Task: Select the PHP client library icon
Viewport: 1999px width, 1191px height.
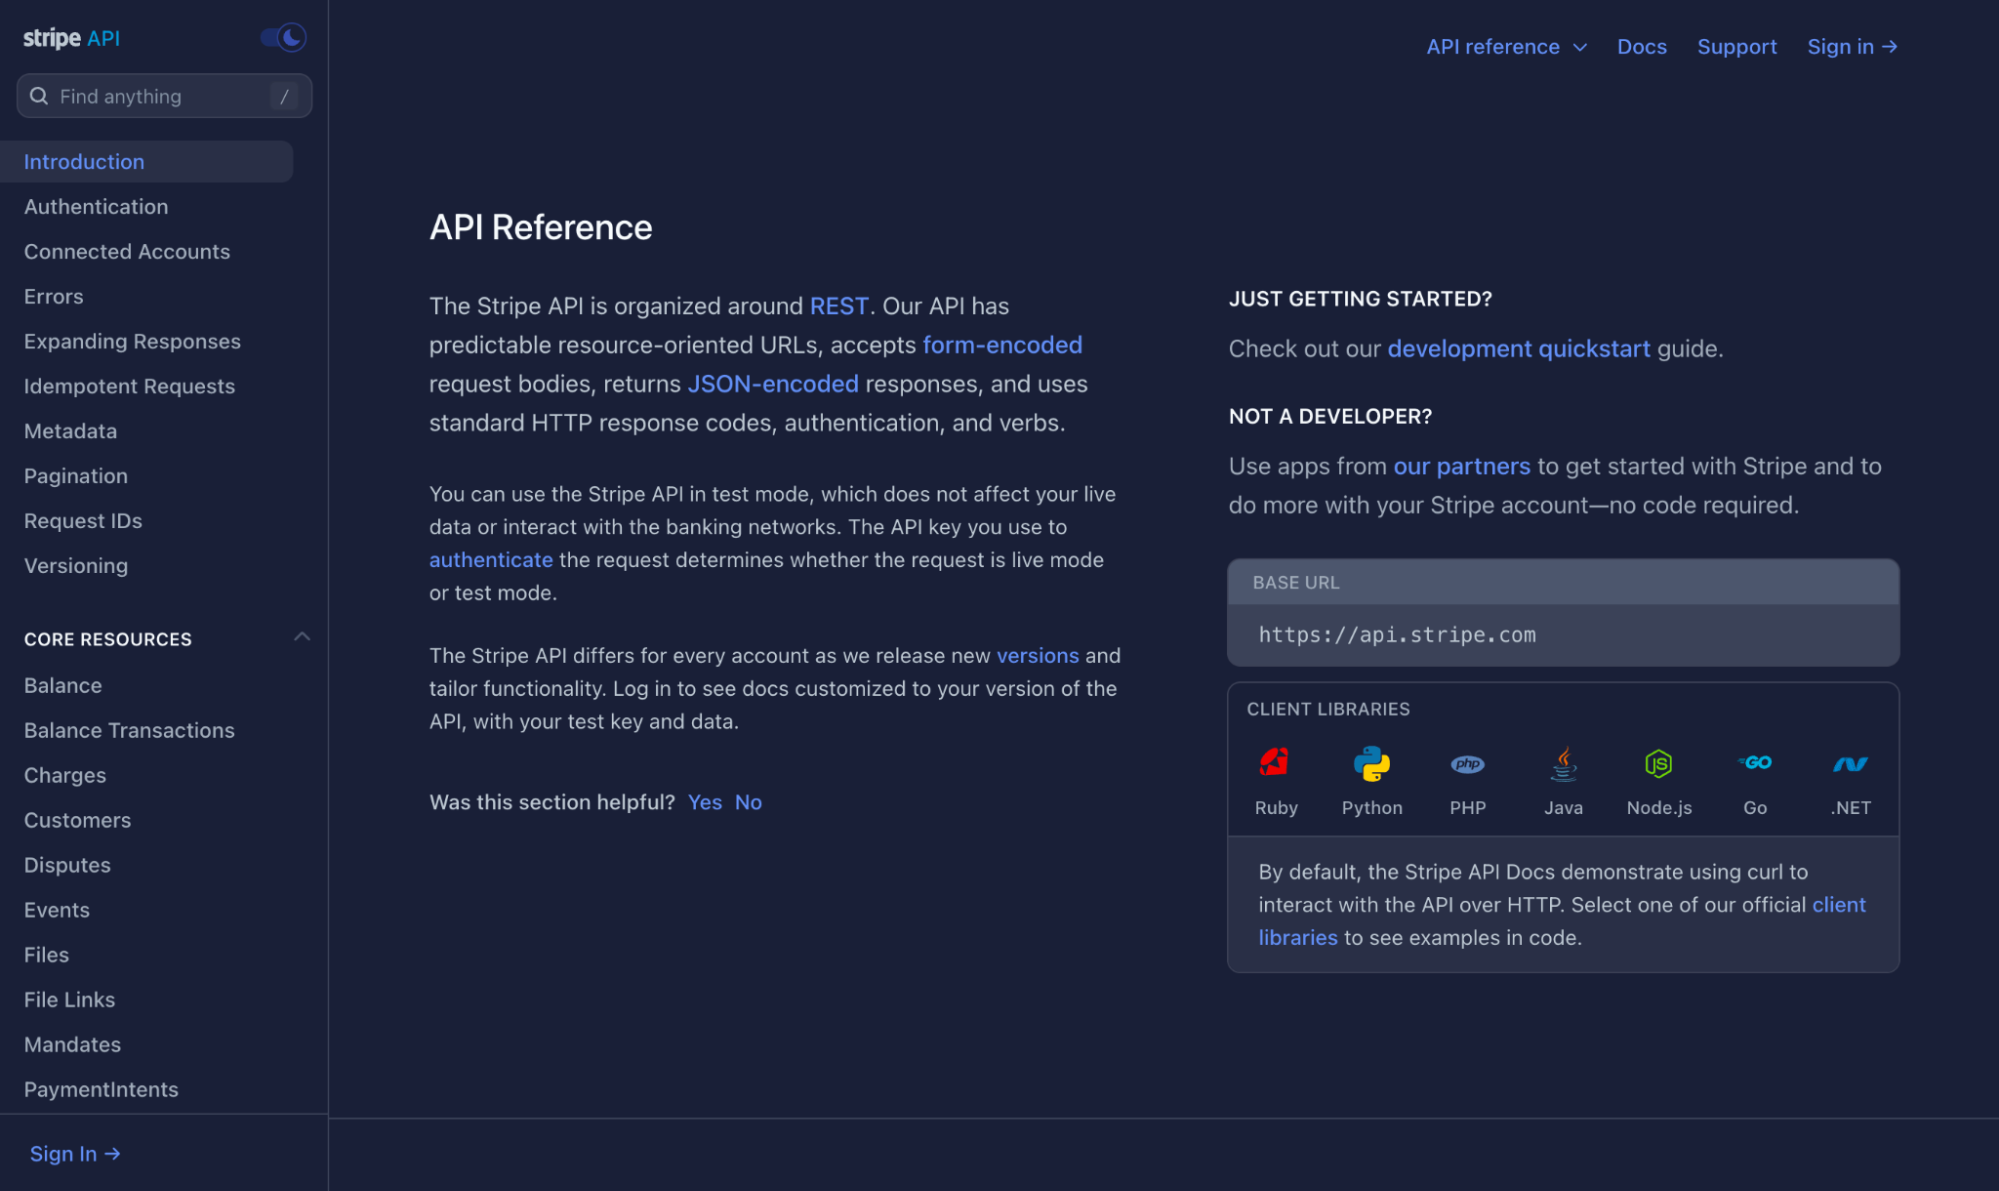Action: [x=1467, y=764]
